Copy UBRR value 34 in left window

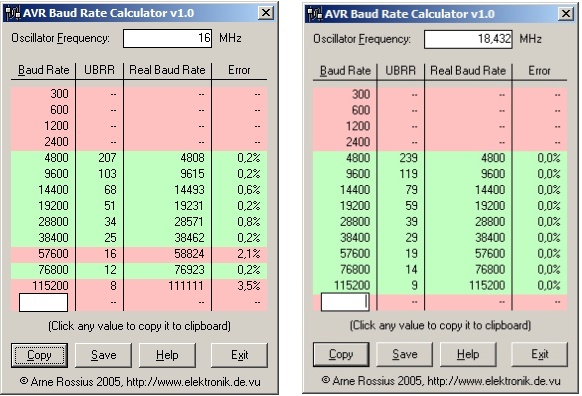pos(110,222)
